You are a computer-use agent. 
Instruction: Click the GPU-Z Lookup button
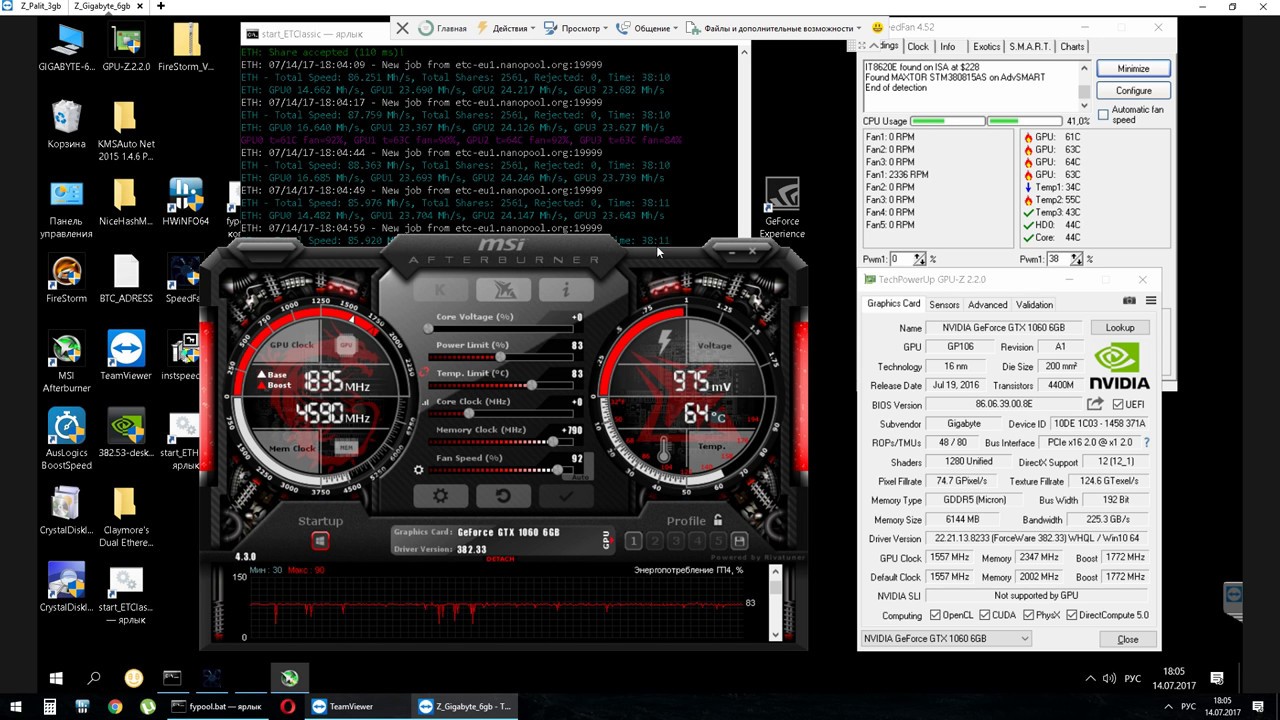pos(1119,328)
